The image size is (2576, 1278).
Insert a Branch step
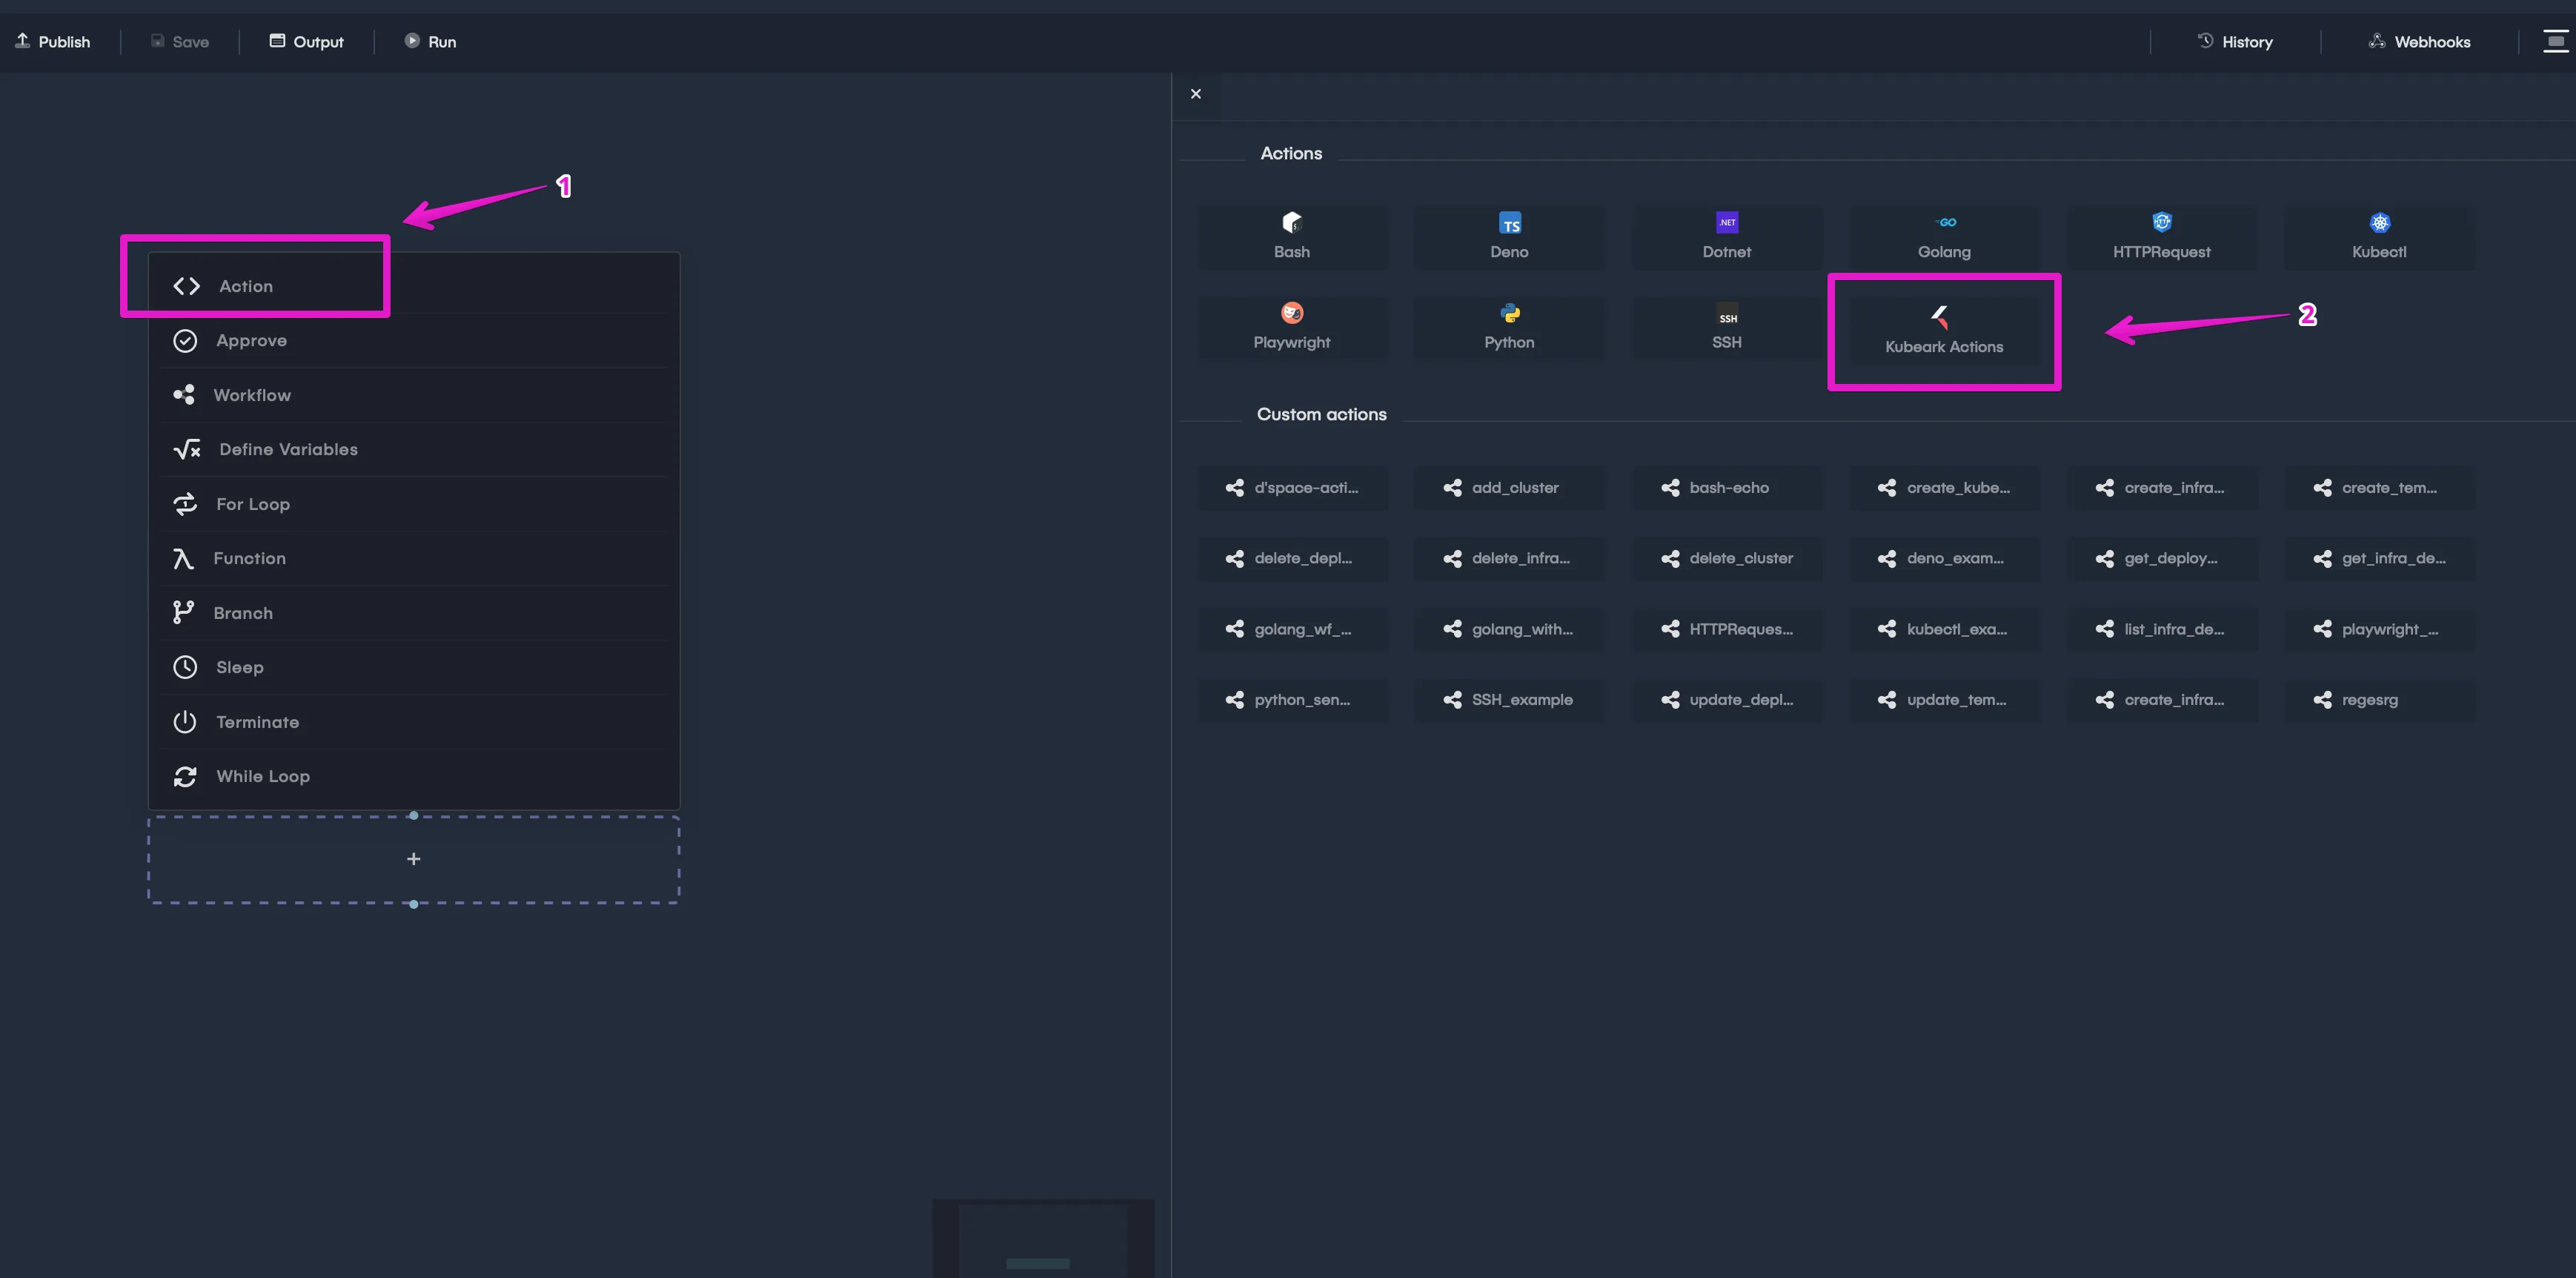tap(413, 613)
